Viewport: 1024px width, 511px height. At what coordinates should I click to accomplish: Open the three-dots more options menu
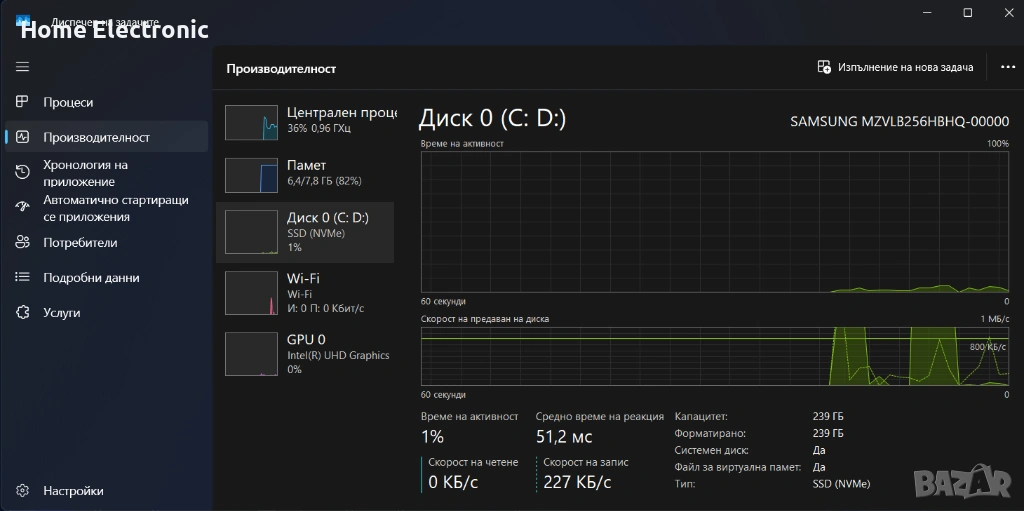[x=1007, y=67]
